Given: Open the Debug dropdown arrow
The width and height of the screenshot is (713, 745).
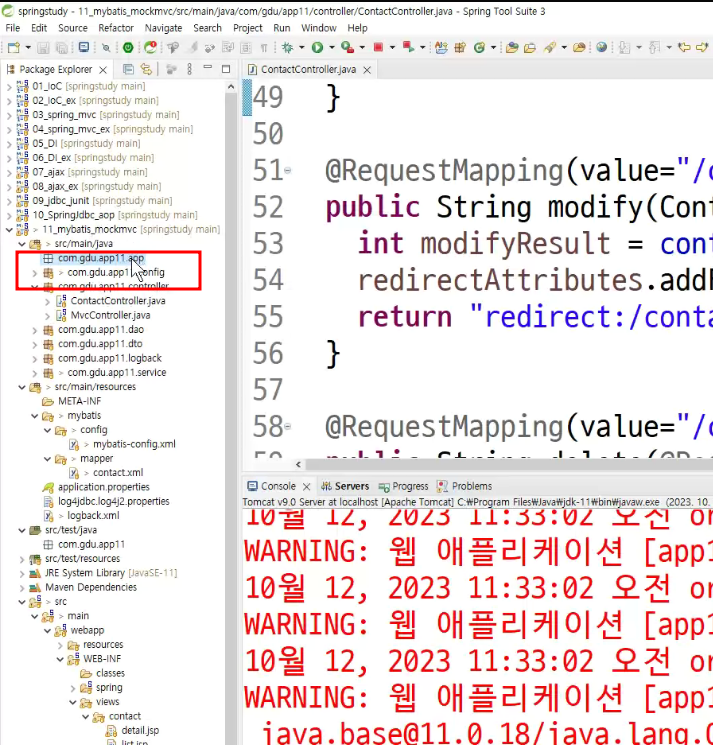Looking at the screenshot, I should [x=301, y=48].
